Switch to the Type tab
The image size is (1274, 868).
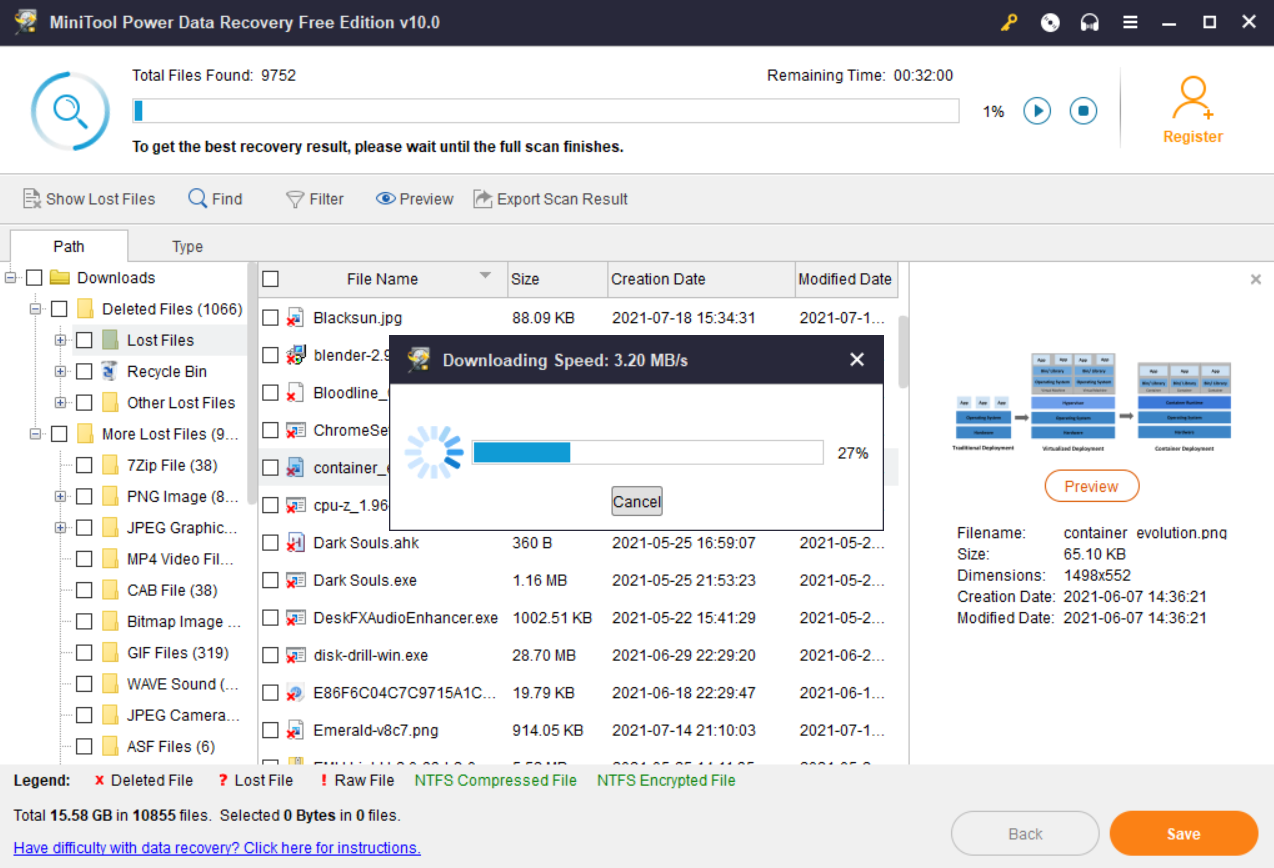pos(187,247)
